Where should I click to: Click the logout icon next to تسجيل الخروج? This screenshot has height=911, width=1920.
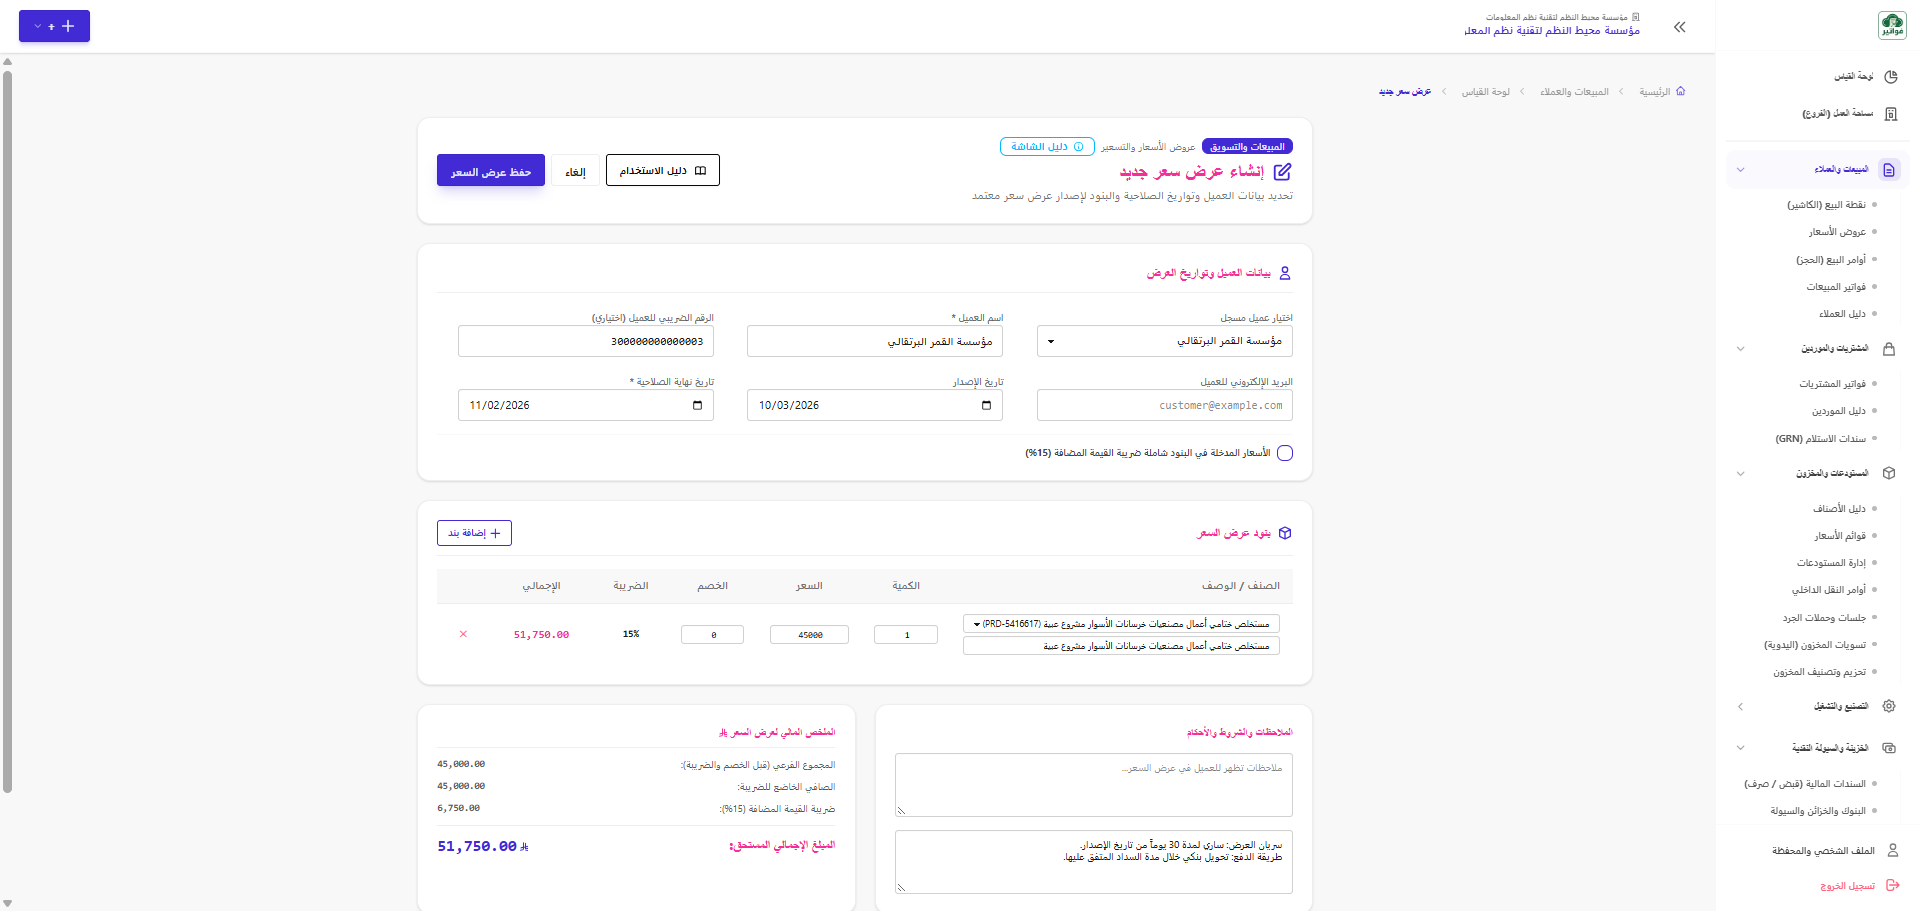(1892, 886)
